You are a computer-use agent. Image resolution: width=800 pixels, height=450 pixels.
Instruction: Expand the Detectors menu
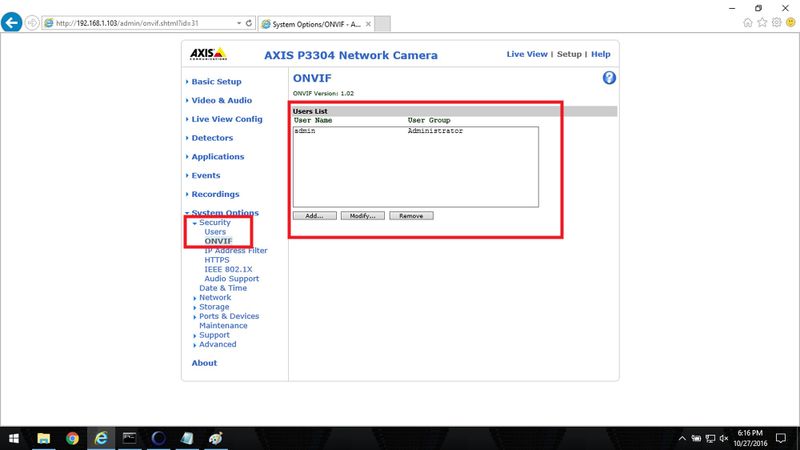click(212, 138)
